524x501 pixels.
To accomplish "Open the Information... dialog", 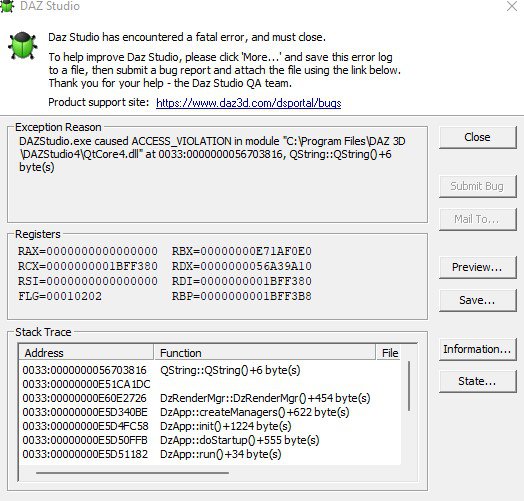I will 478,349.
